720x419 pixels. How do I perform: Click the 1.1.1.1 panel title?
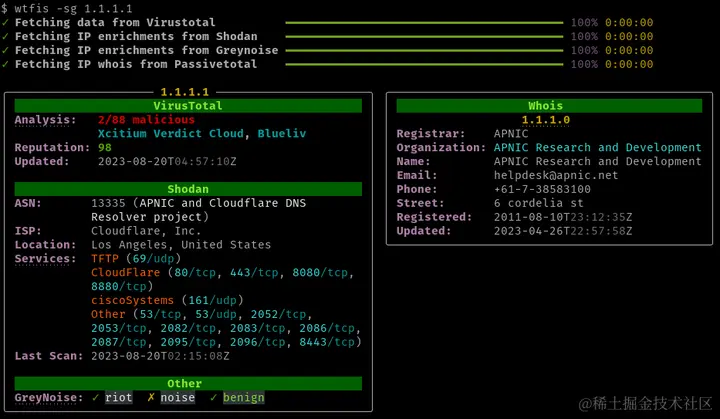(185, 92)
